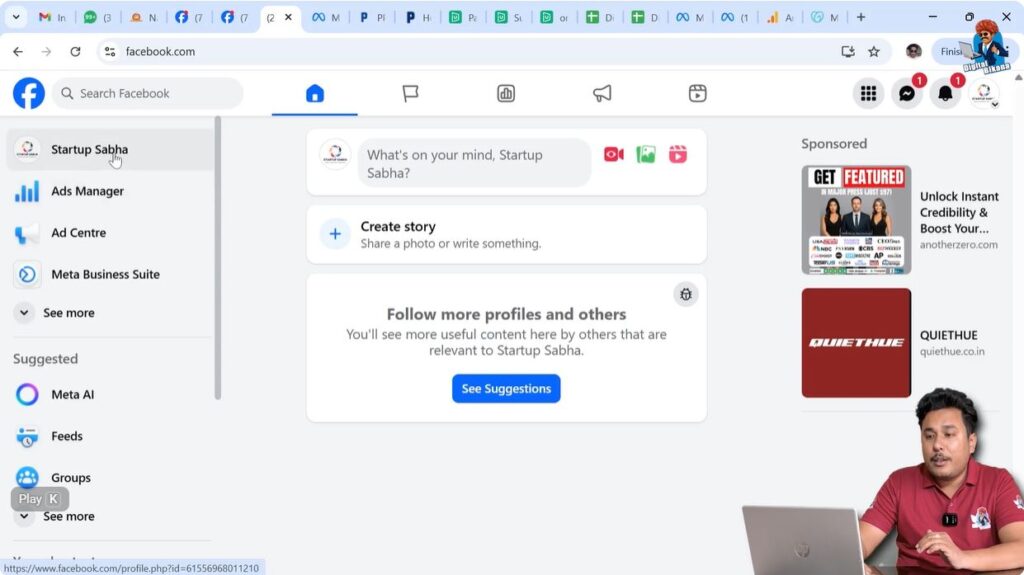Bookmark this page with star
The image size is (1024, 575).
click(x=874, y=52)
